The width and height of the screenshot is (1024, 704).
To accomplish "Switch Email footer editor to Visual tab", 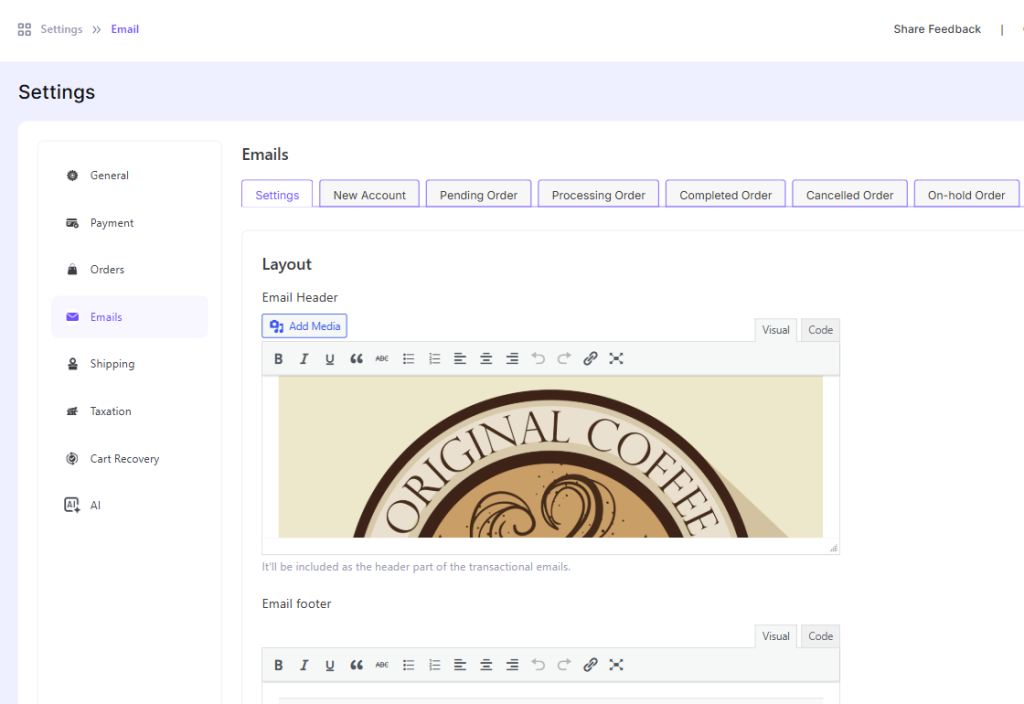I will 776,636.
